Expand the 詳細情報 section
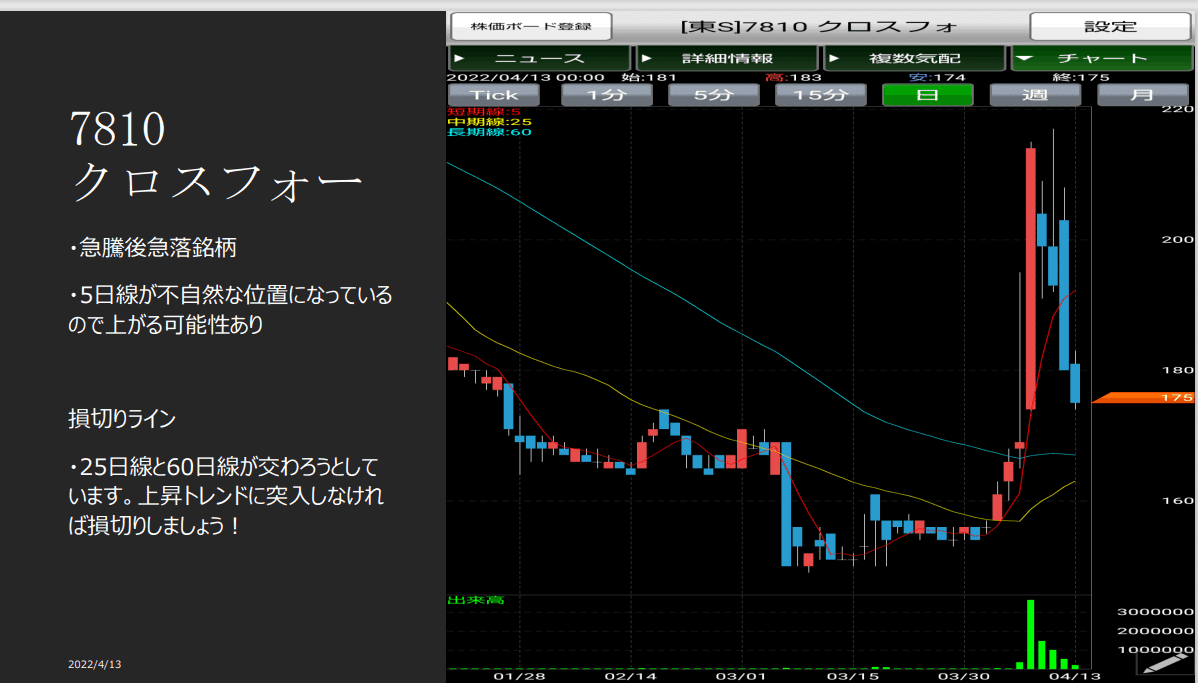Screen dimensions: 1198x683 click(727, 58)
